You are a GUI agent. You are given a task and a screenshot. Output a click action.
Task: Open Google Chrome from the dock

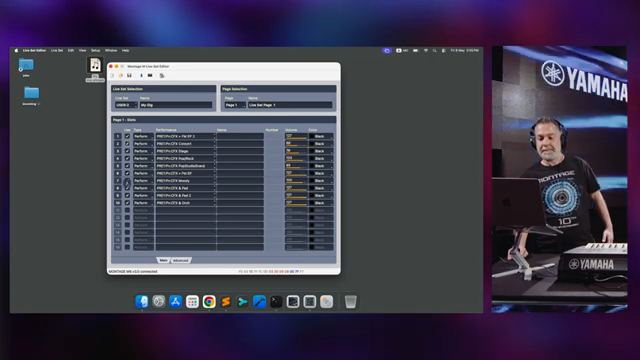(209, 302)
